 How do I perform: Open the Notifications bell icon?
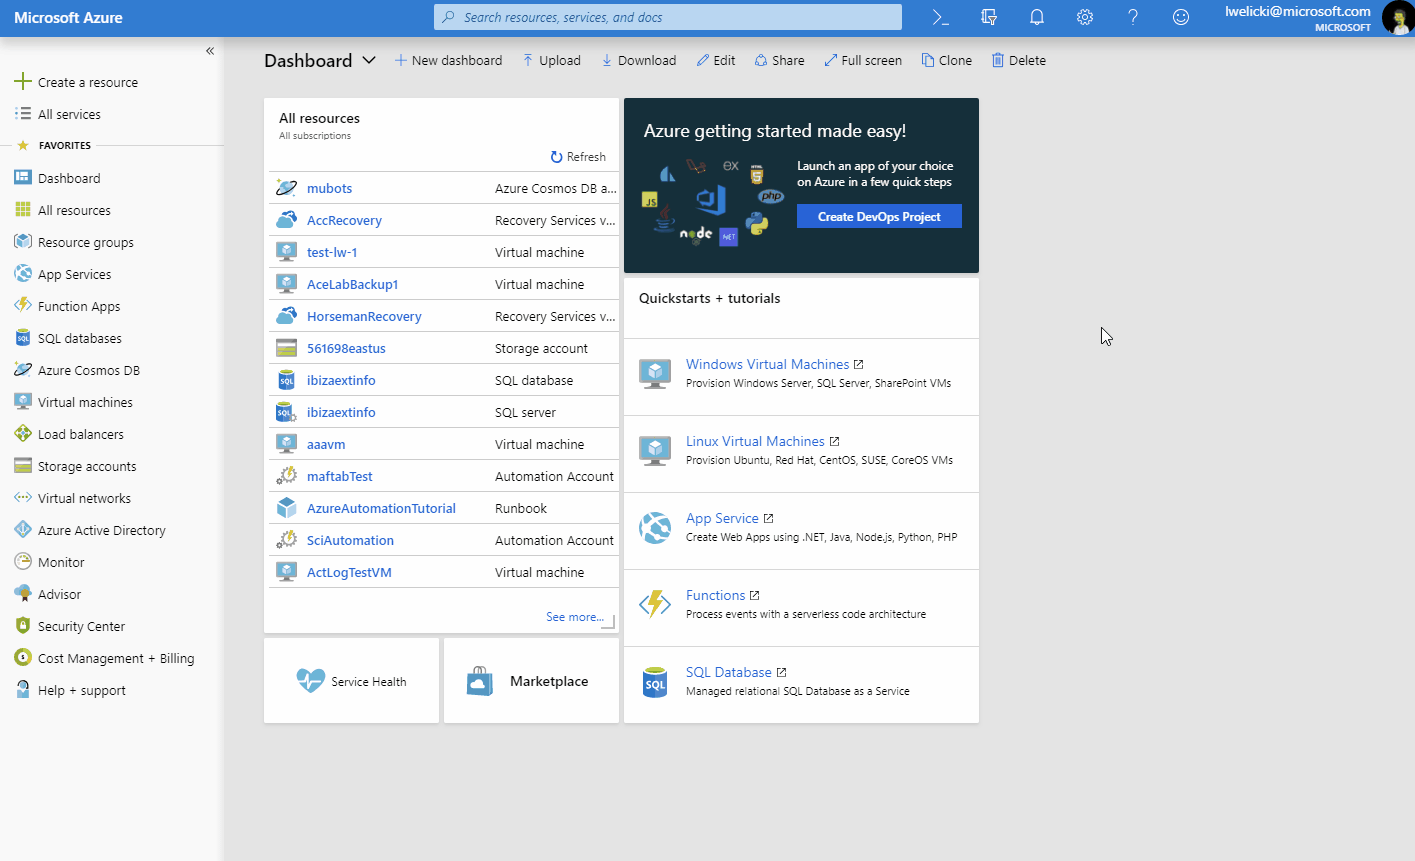coord(1036,17)
